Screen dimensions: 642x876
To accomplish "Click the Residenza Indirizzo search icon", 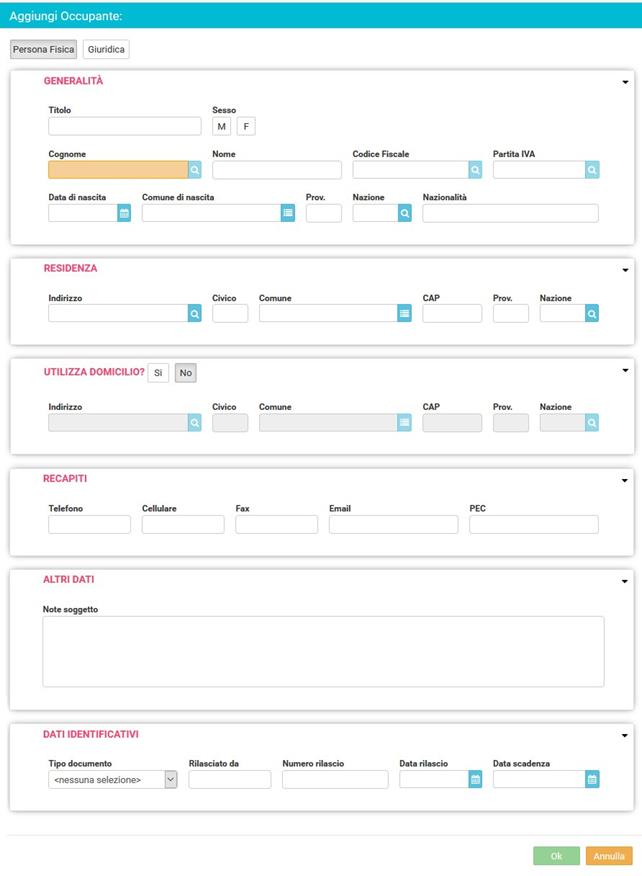I will 194,313.
